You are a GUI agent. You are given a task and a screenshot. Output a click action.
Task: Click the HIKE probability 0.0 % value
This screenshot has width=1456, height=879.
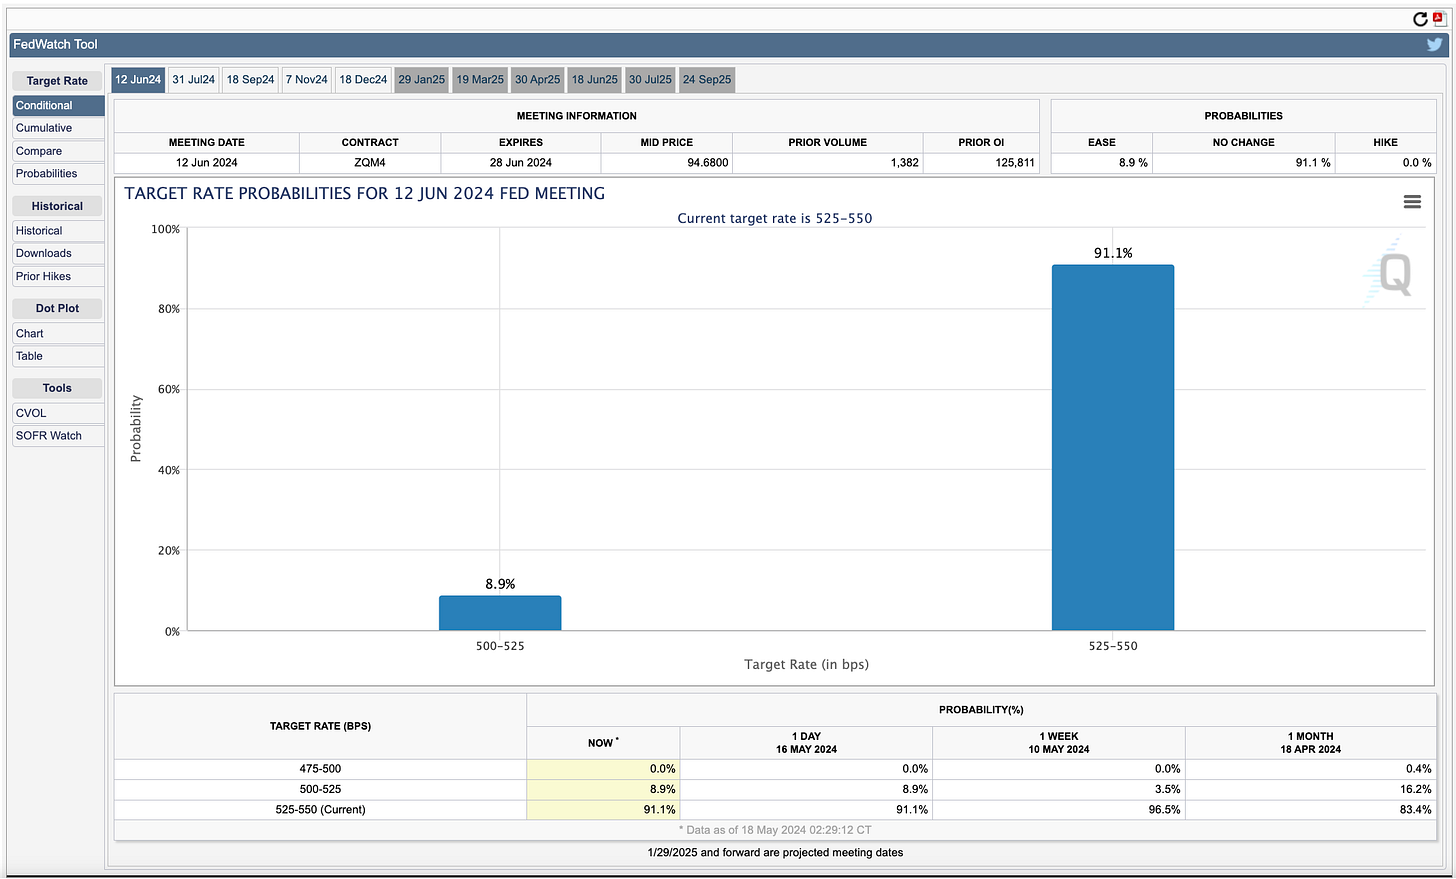[1417, 162]
